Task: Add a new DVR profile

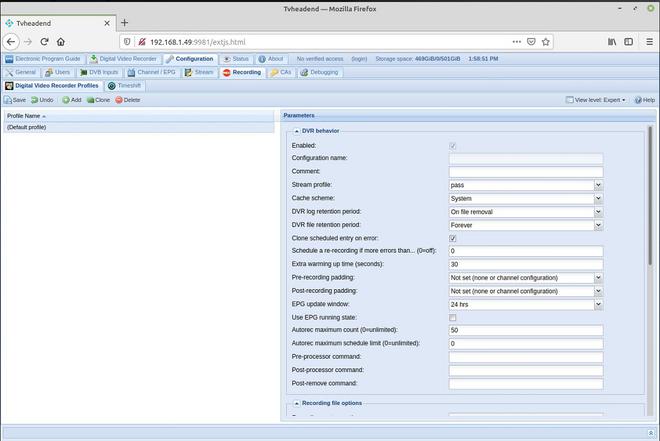Action: (72, 100)
